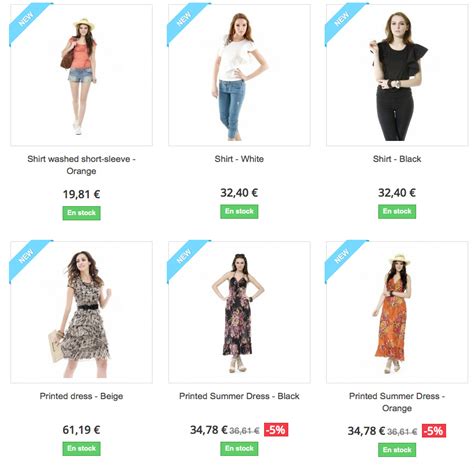The width and height of the screenshot is (474, 468).
Task: Click the NEW ribbon on black shirt
Action: pyautogui.click(x=342, y=20)
